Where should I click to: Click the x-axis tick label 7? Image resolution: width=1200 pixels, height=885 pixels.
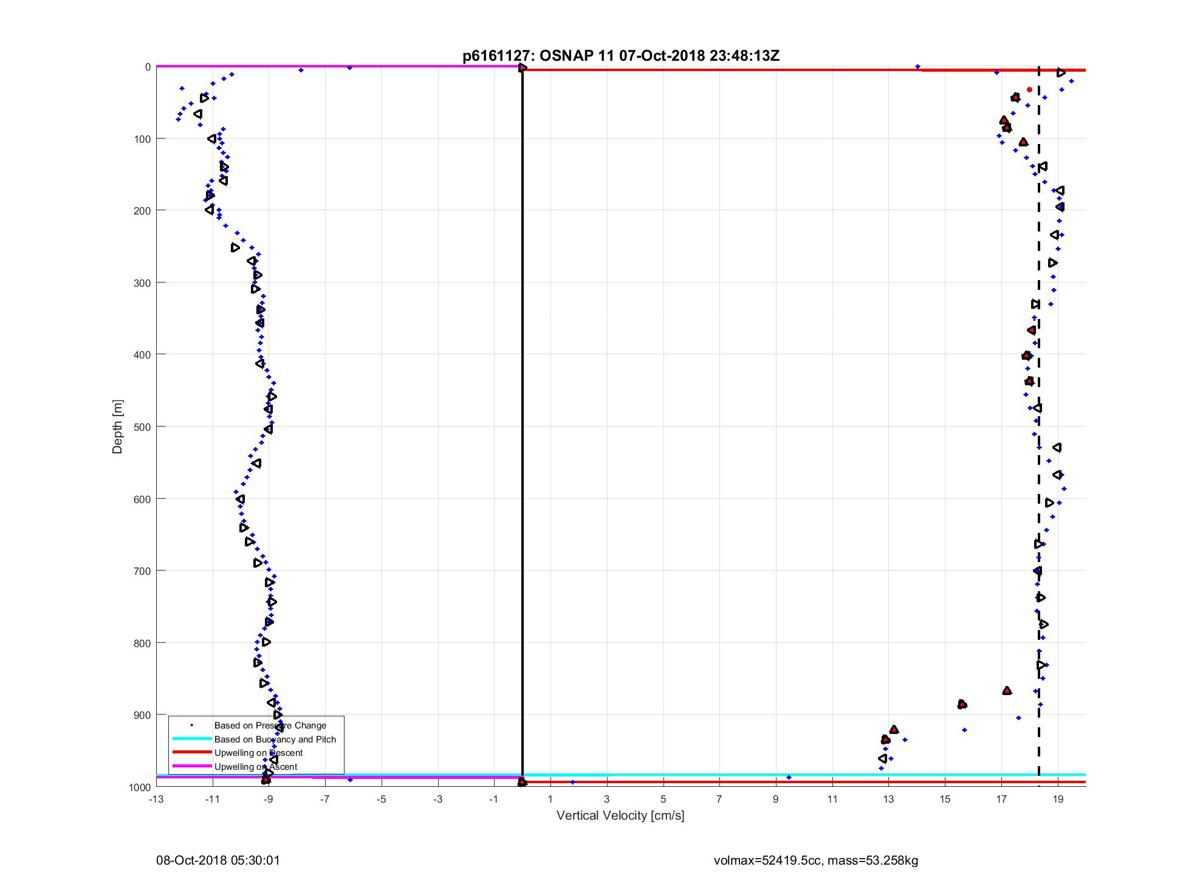tap(719, 800)
